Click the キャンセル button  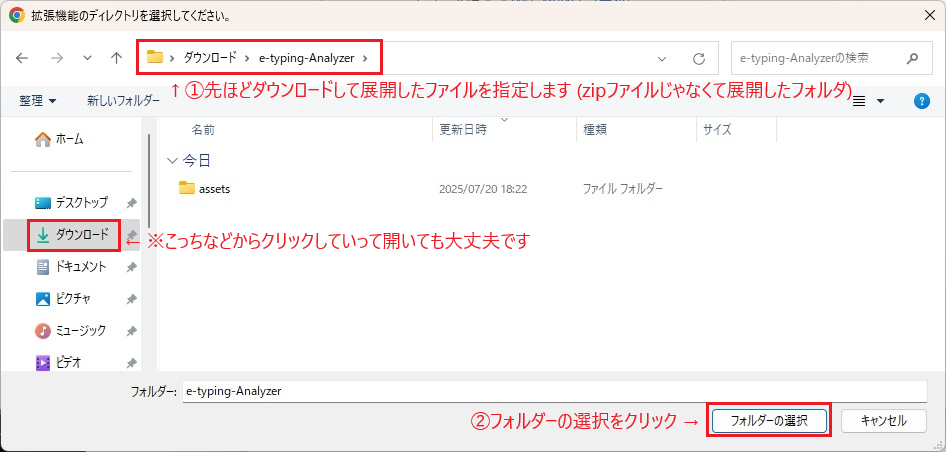884,421
